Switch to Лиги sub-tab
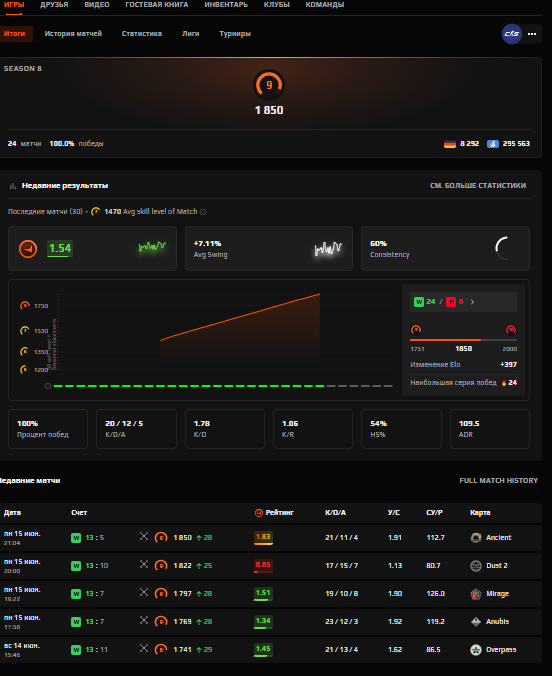The height and width of the screenshot is (676, 552). 191,34
